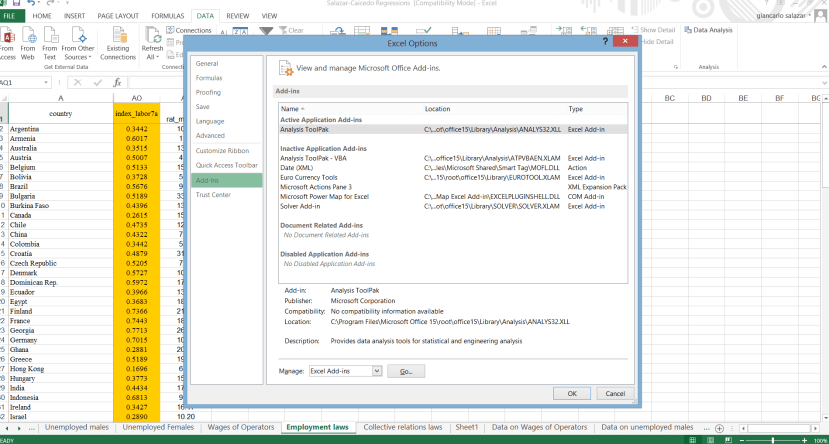Switch to Normal view in status bar
Image resolution: width=829 pixels, height=444 pixels.
pyautogui.click(x=693, y=440)
